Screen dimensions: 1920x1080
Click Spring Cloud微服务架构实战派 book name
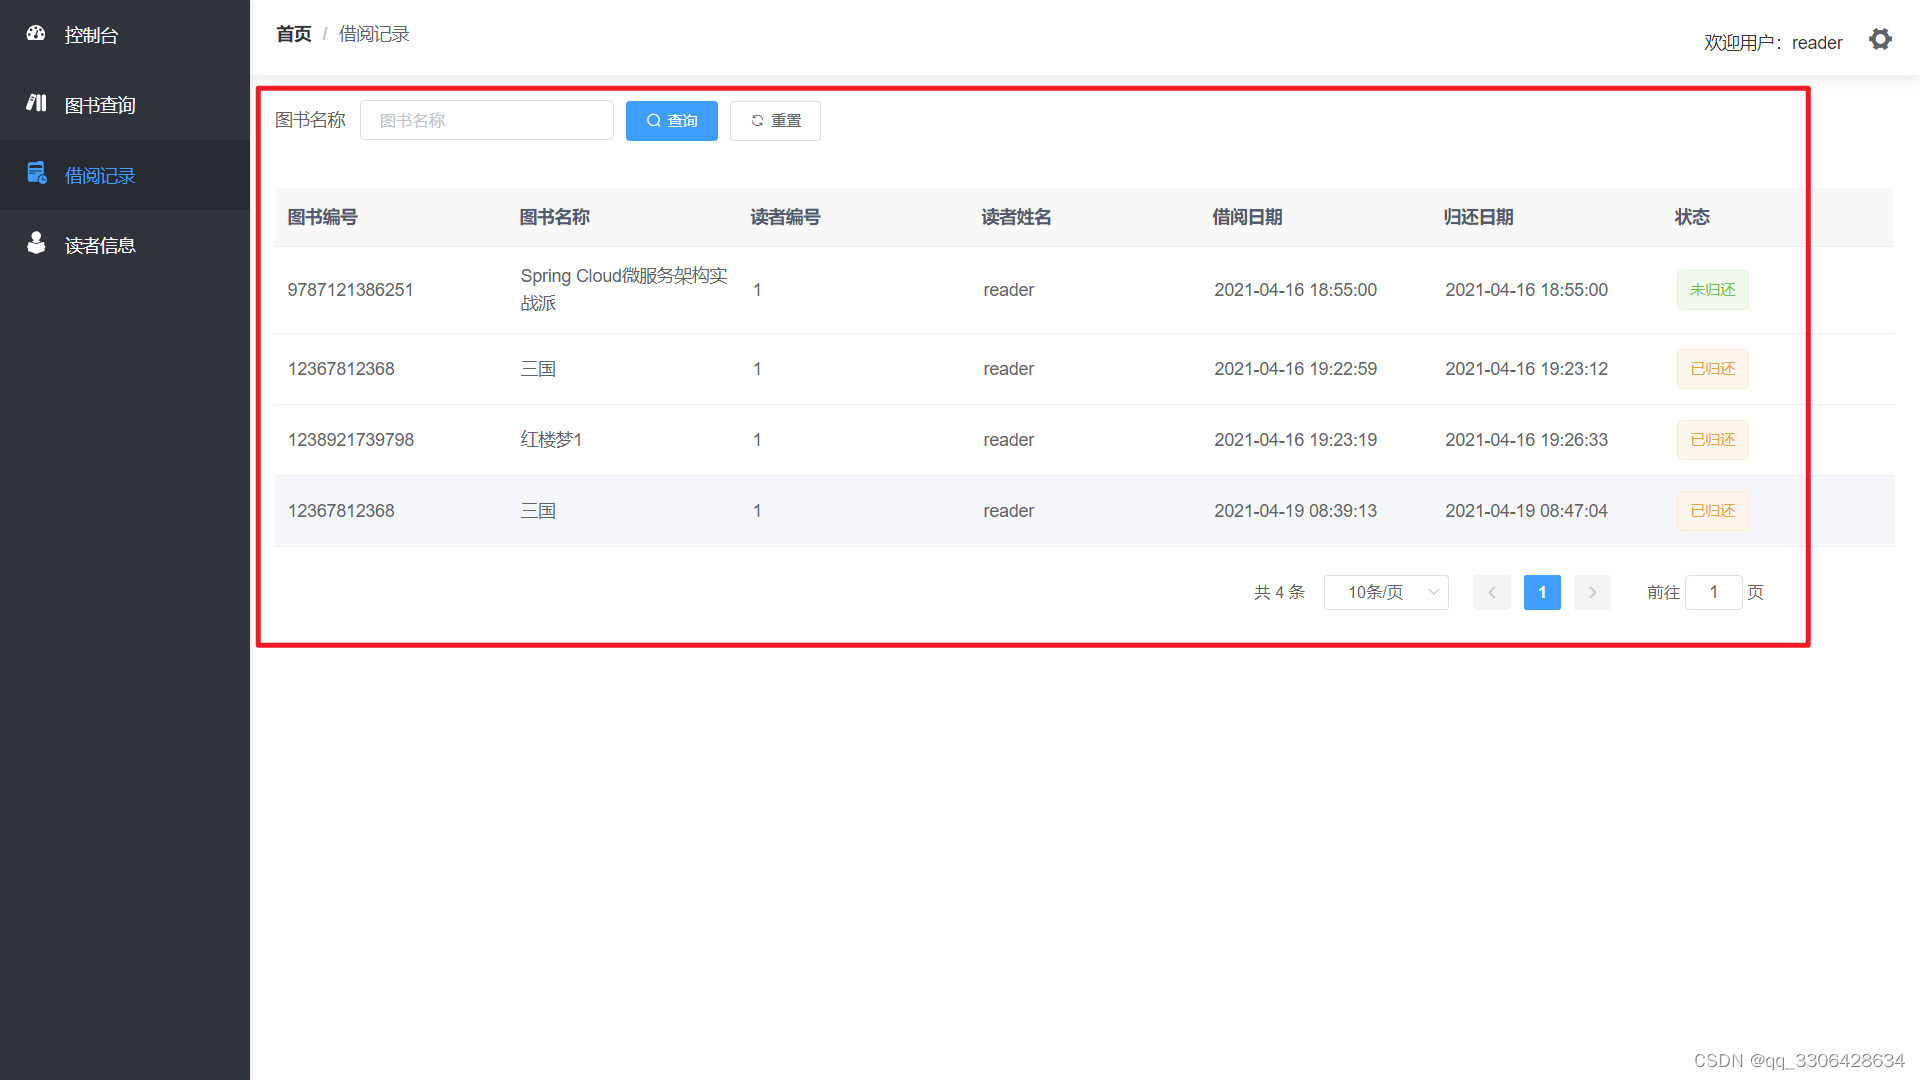coord(624,289)
